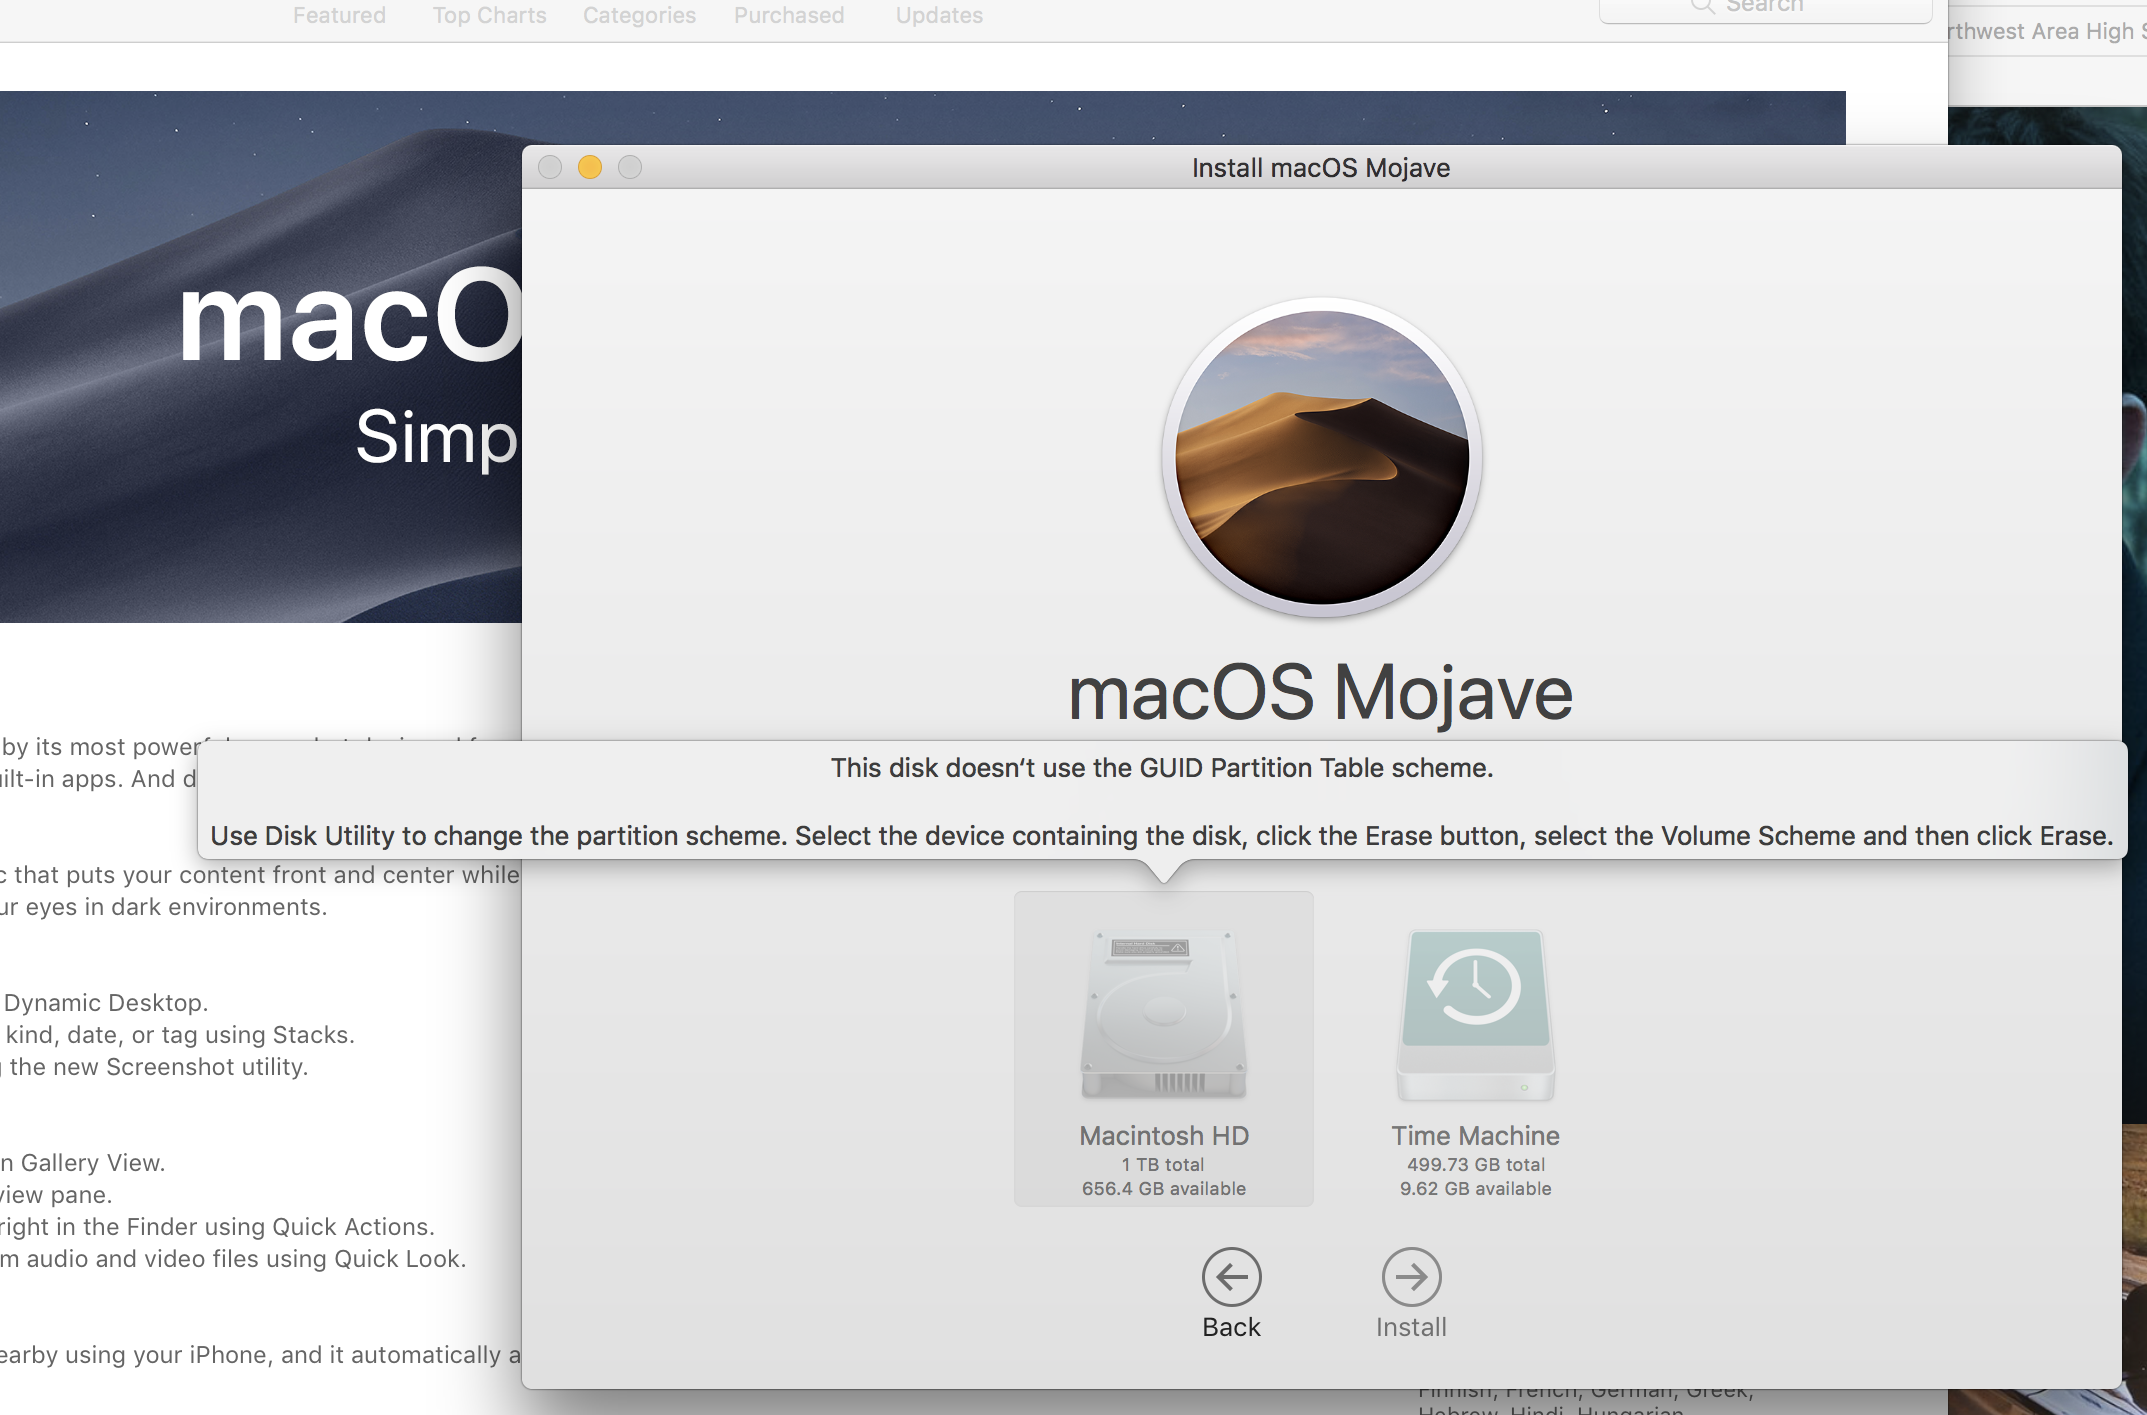Focus the App Store Search field
2147x1415 pixels.
point(1765,8)
